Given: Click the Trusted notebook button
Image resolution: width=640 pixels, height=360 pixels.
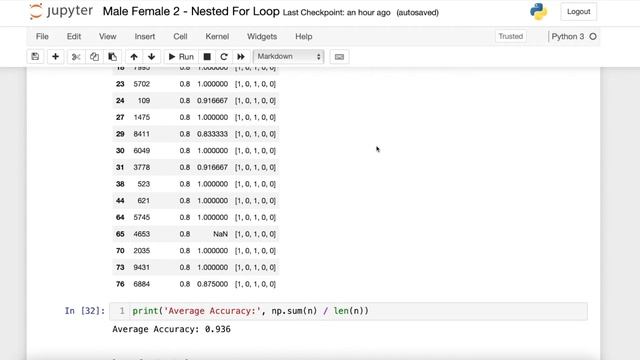Looking at the screenshot, I should [511, 36].
